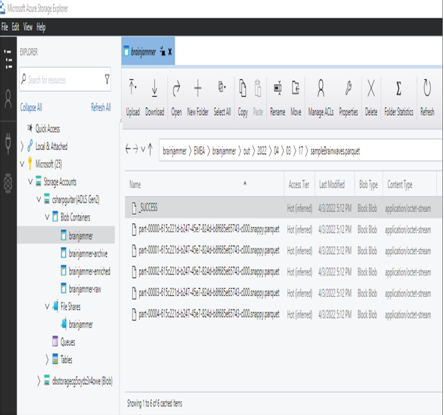Click the Download toolbar button
This screenshot has width=444, height=415.
pos(155,98)
